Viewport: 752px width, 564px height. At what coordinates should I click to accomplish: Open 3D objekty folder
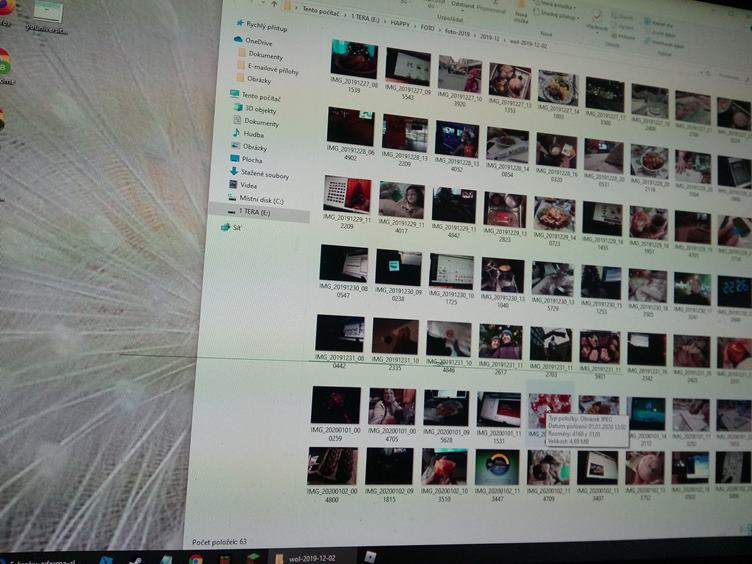point(255,109)
